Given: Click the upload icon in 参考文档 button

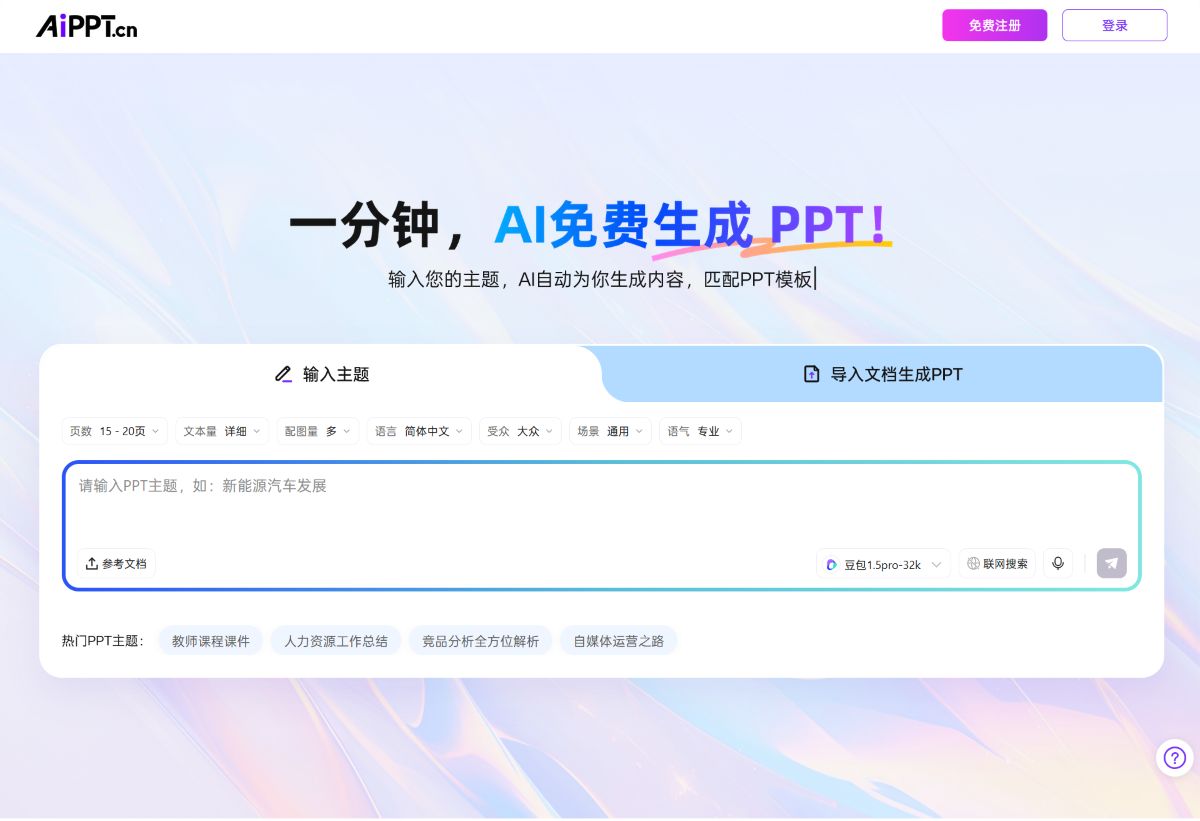Looking at the screenshot, I should (x=92, y=564).
